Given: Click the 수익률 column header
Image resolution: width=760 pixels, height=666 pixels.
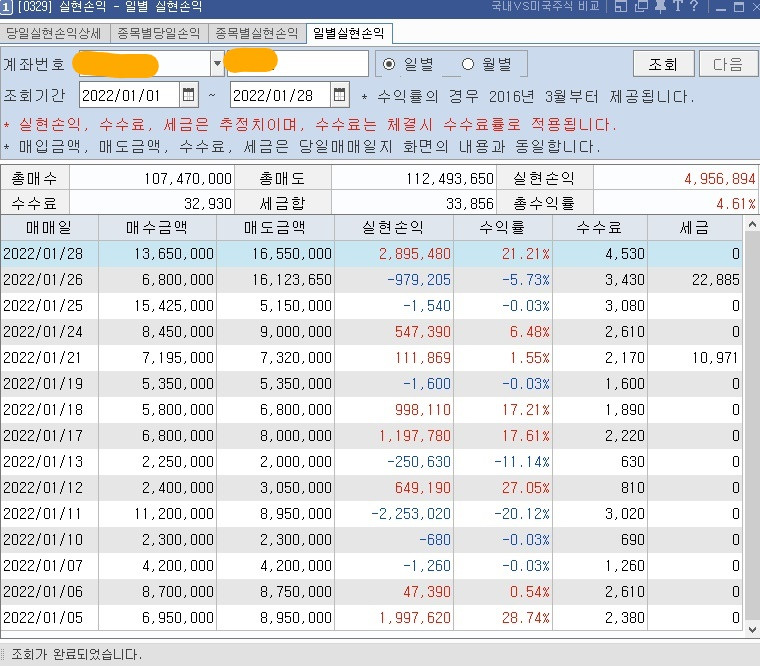Looking at the screenshot, I should [503, 227].
